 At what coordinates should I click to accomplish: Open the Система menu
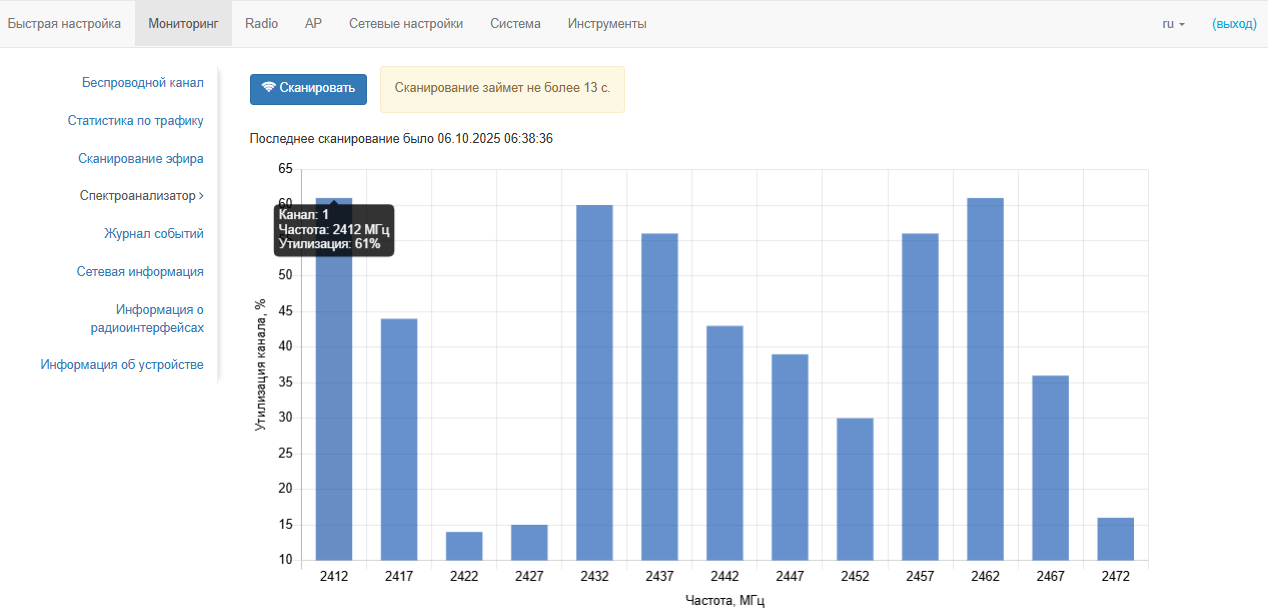tap(515, 24)
